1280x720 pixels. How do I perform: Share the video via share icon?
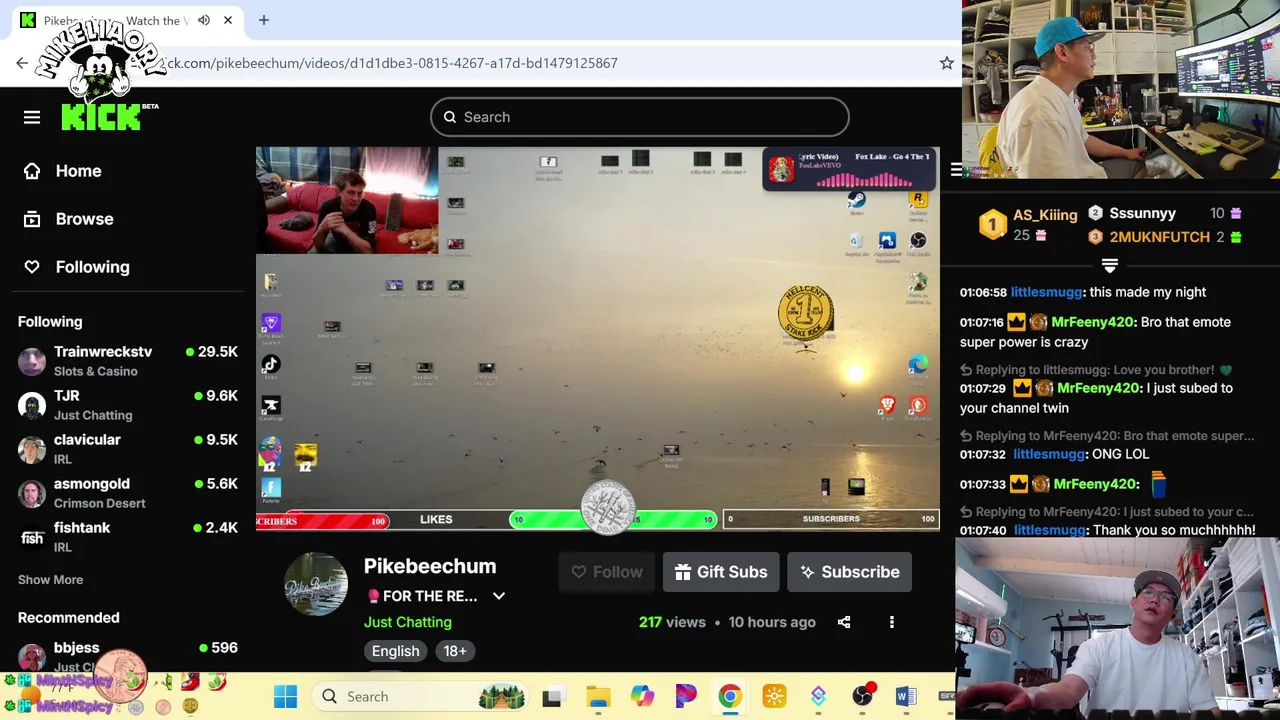pos(844,622)
